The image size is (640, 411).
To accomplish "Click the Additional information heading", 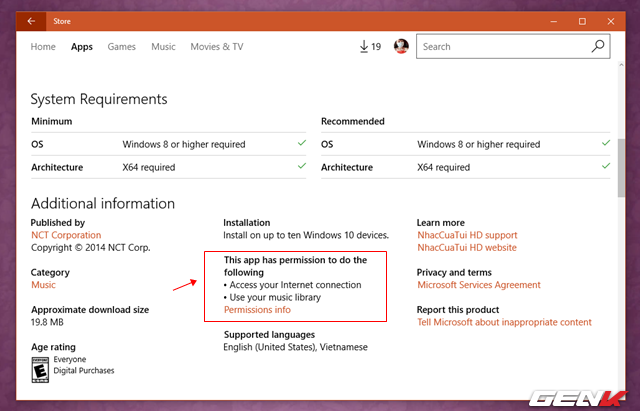I will 103,203.
